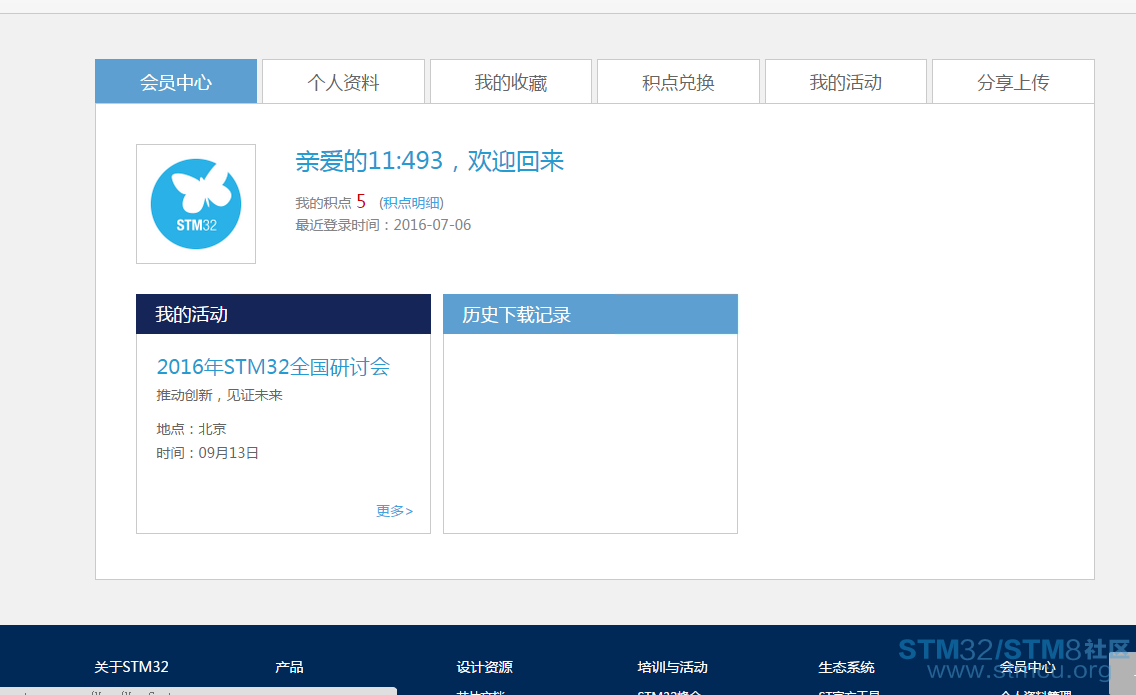1136x695 pixels.
Task: Click the 关于STM32 footer heading
Action: point(131,667)
